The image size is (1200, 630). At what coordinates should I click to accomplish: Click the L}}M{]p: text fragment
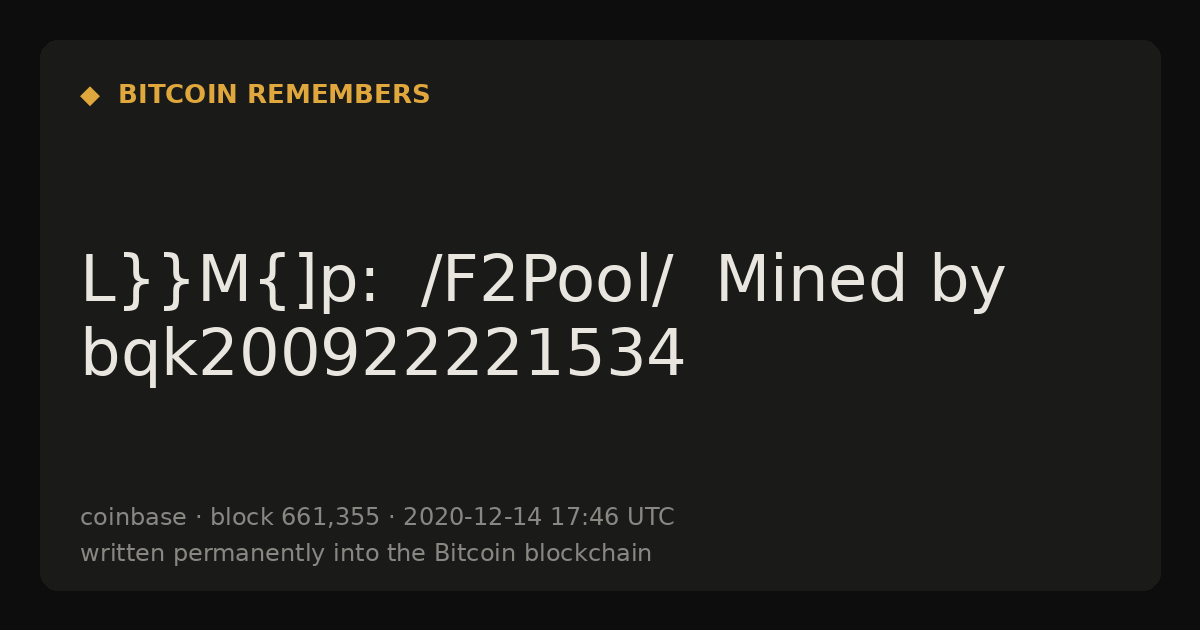(230, 281)
